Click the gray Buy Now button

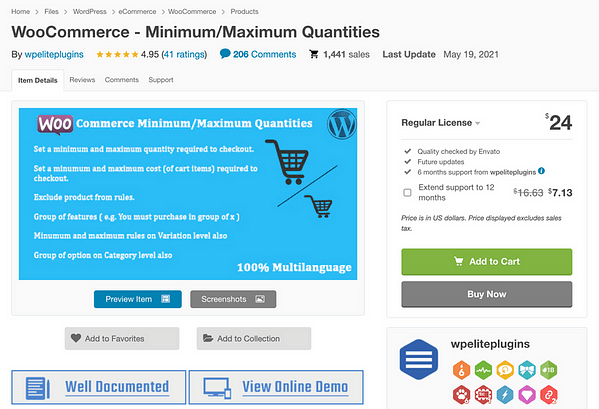click(x=487, y=294)
